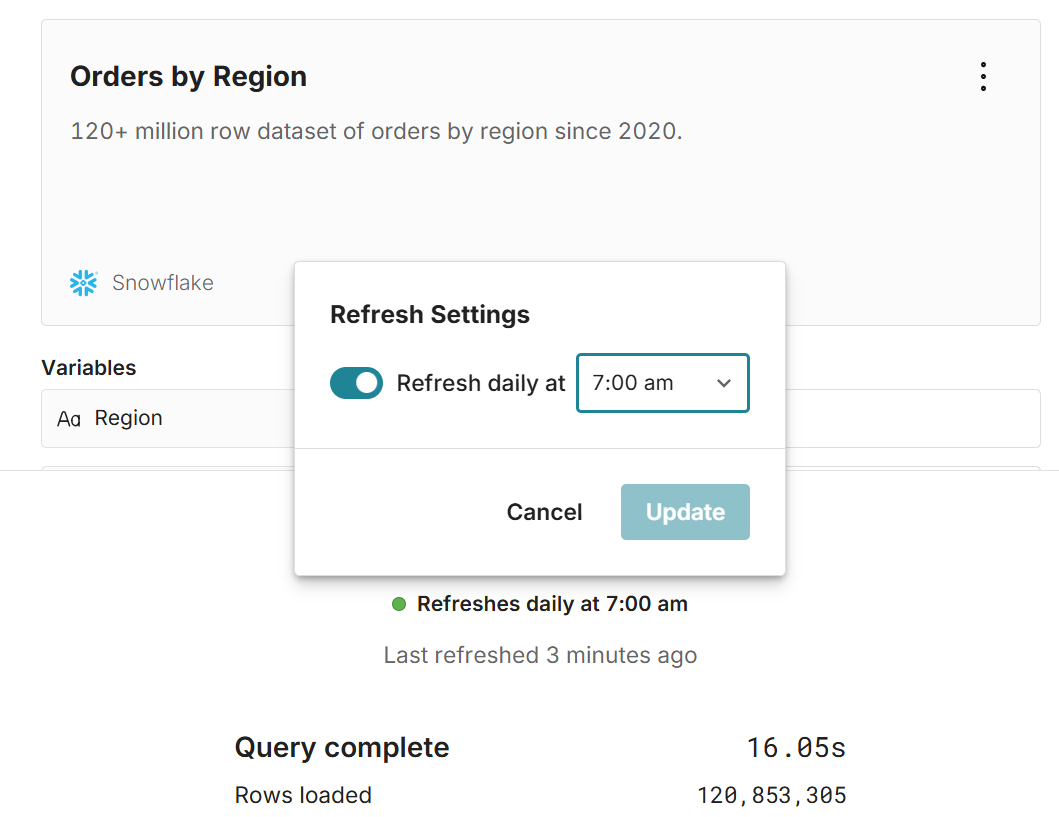Click the green refresh status dot
Viewport: 1059px width, 817px height.
[399, 604]
